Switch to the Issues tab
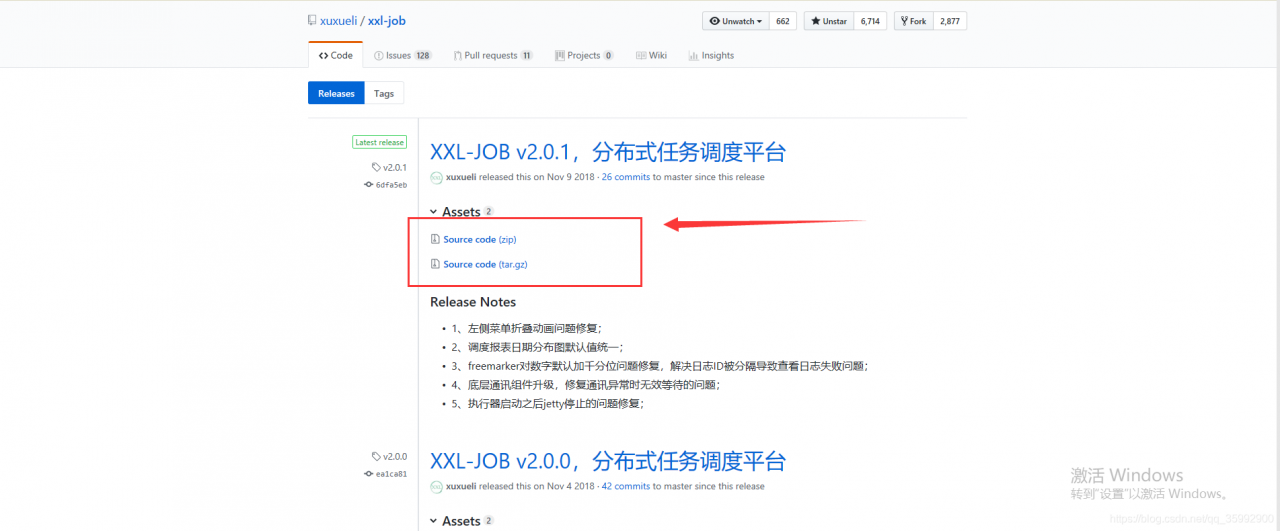The width and height of the screenshot is (1280, 531). pyautogui.click(x=403, y=56)
